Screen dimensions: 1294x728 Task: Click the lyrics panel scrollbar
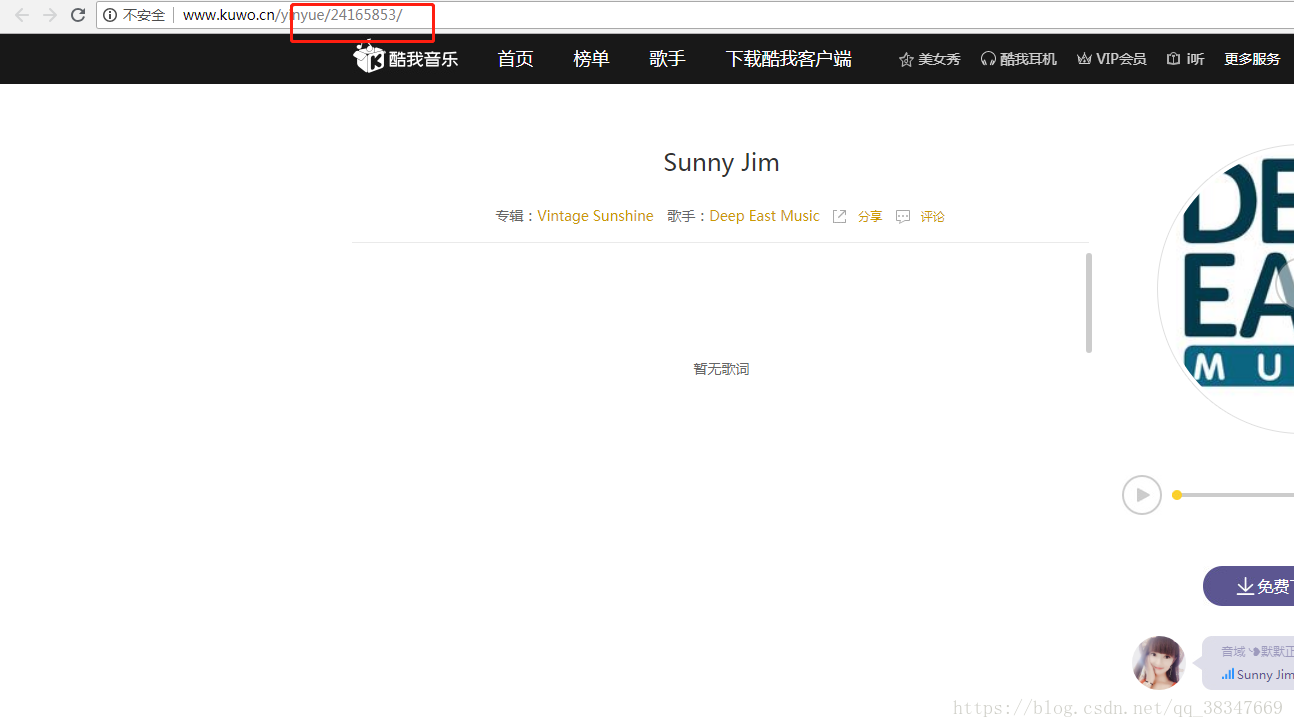[x=1089, y=302]
